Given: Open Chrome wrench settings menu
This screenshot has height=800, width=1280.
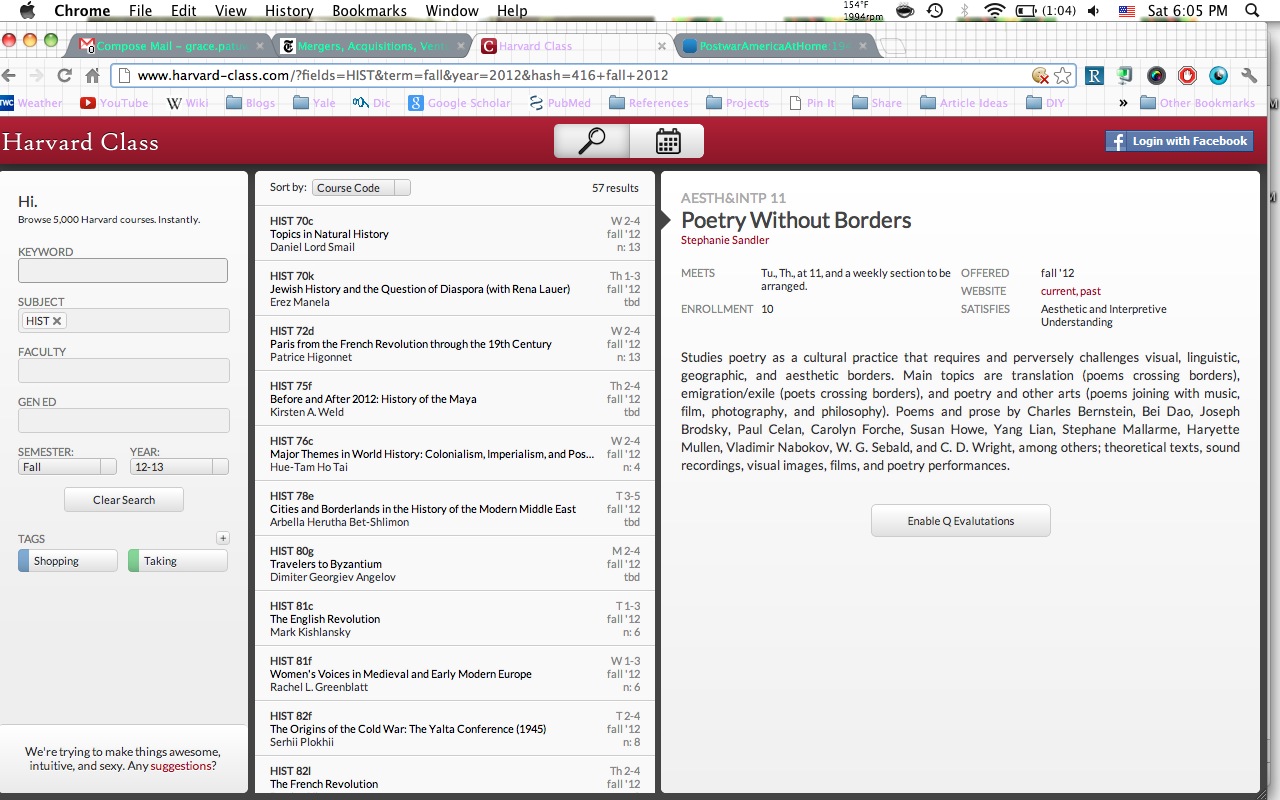Looking at the screenshot, I should click(1249, 75).
